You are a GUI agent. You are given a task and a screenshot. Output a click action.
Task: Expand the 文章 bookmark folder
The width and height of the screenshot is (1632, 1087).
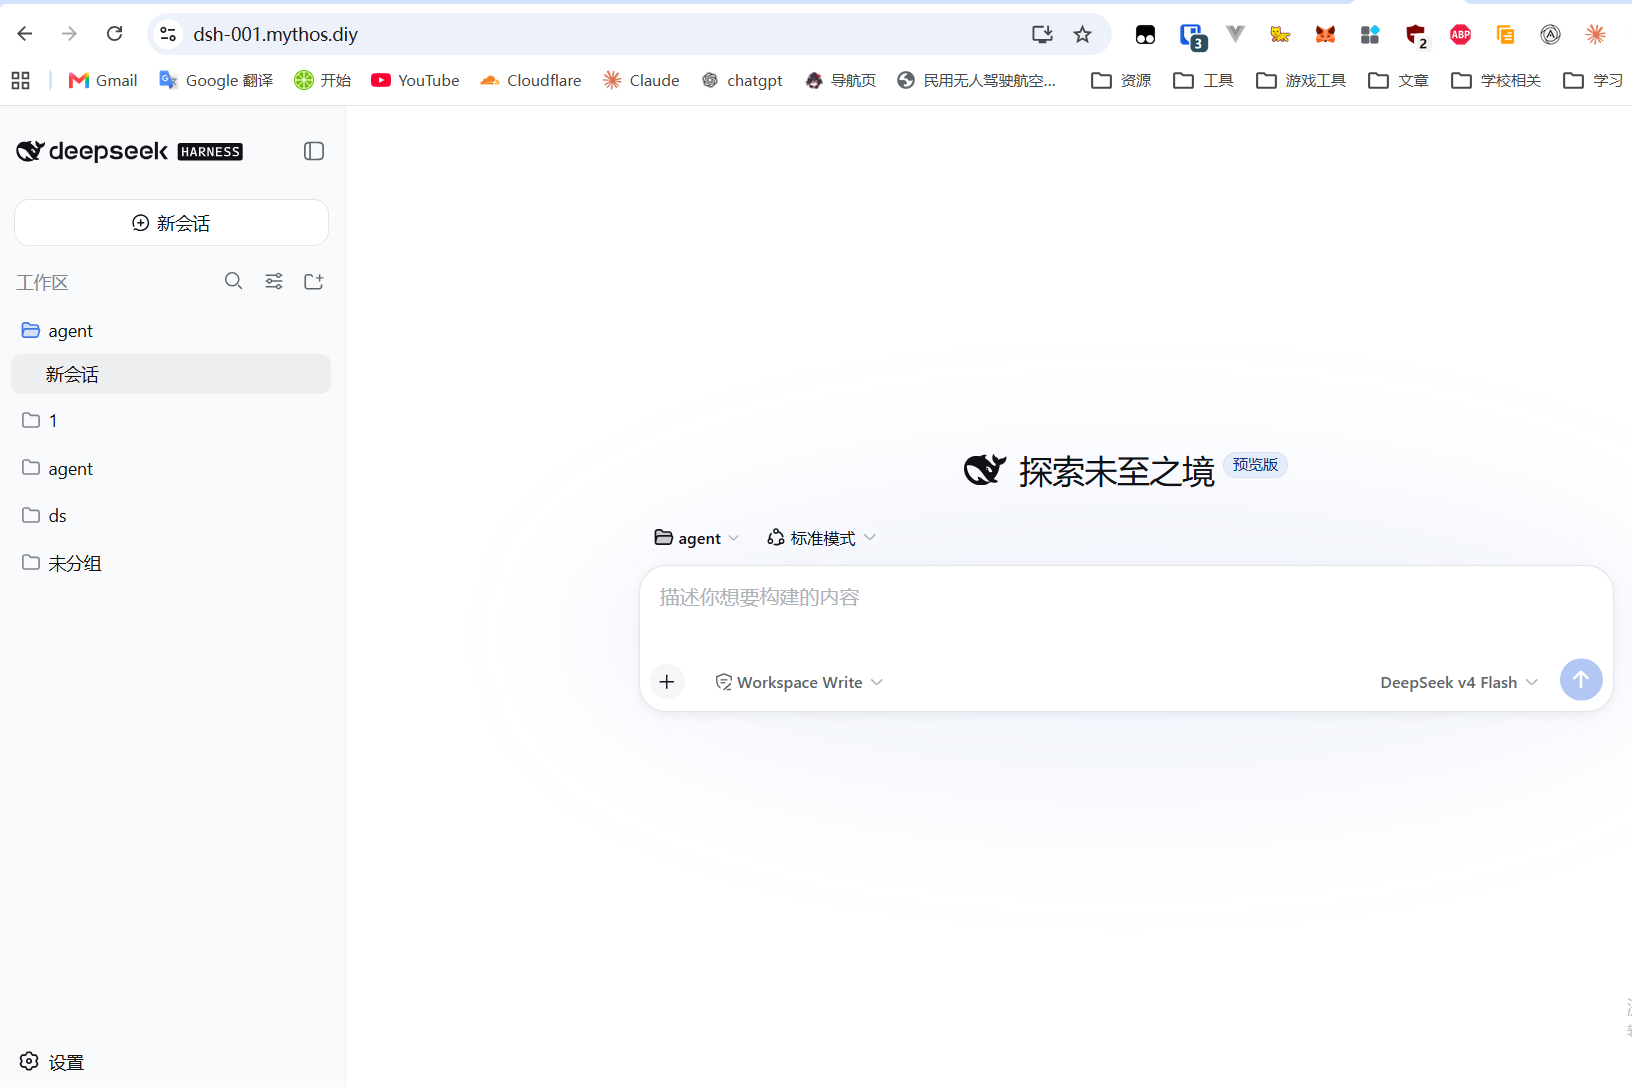[1398, 80]
